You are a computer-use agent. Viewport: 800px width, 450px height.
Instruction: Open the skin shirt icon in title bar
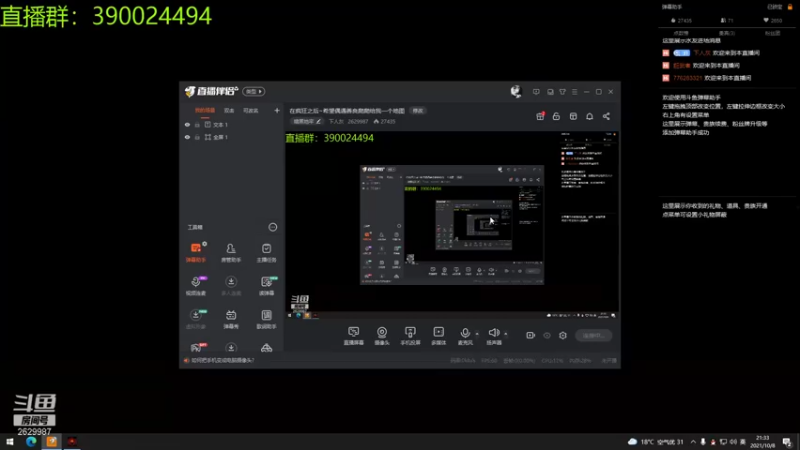(562, 92)
